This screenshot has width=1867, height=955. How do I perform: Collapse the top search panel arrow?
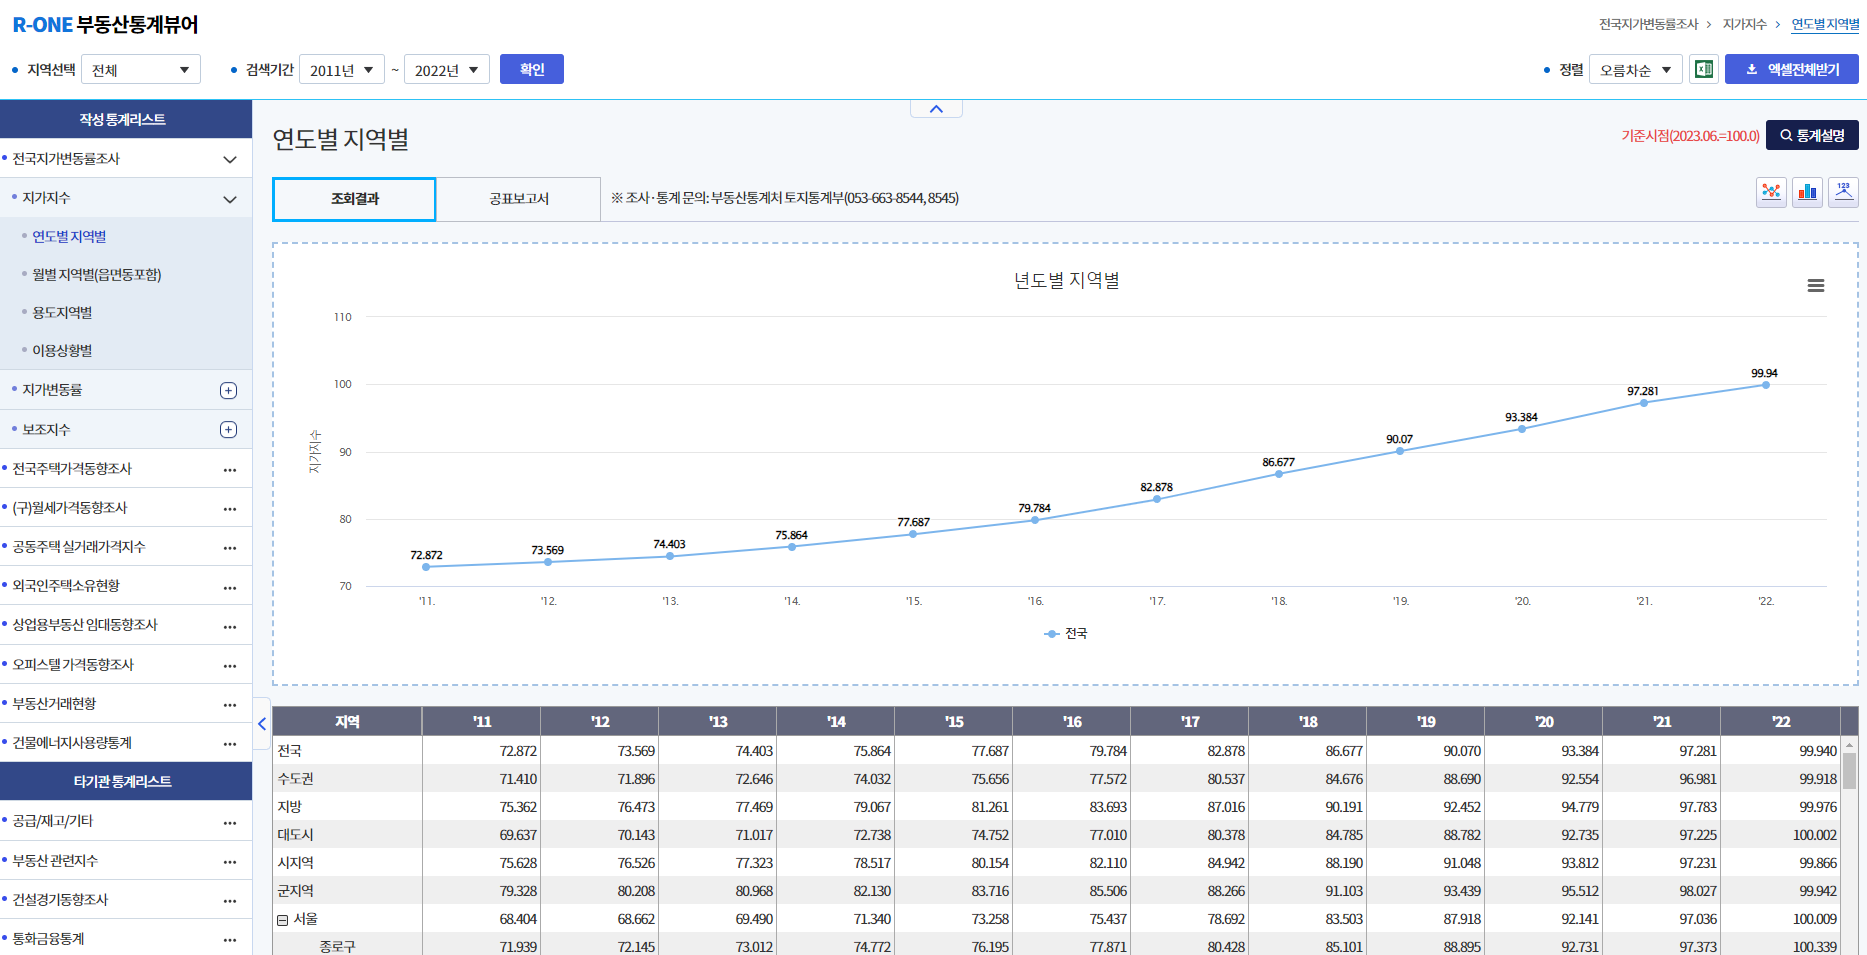tap(936, 109)
